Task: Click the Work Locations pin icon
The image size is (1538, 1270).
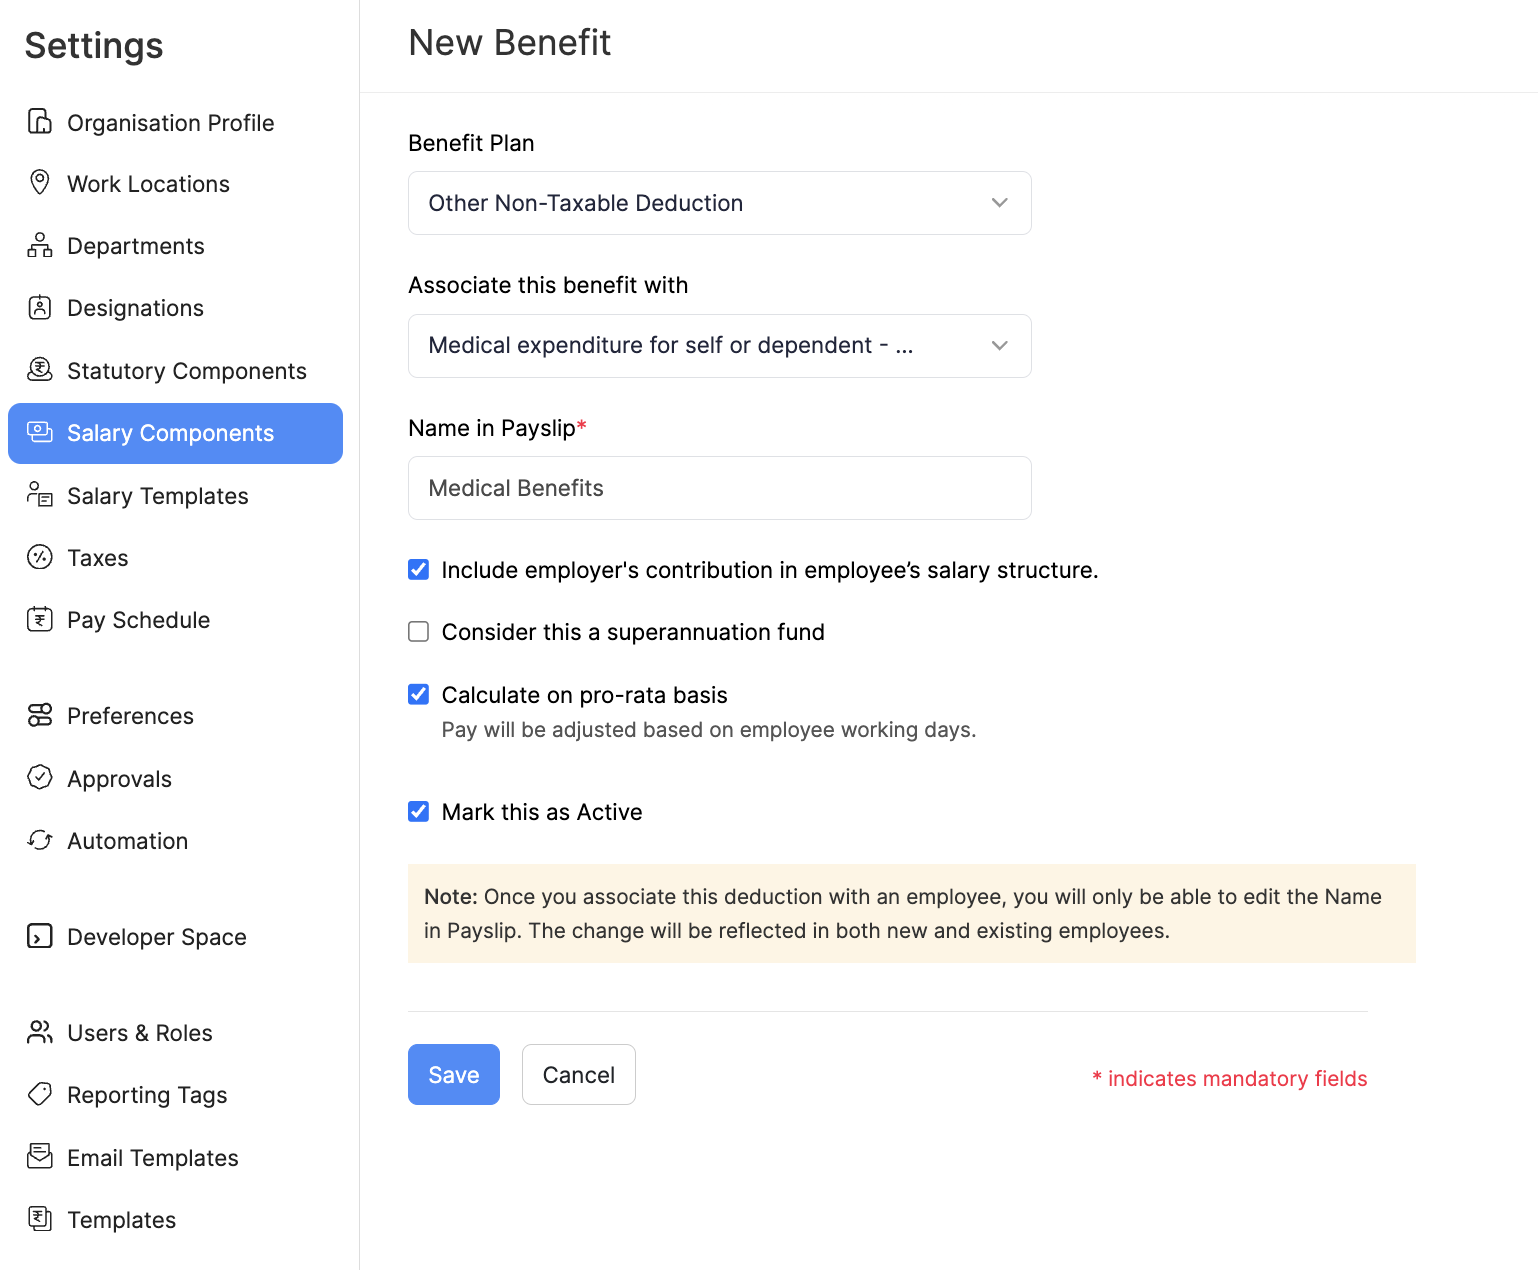Action: tap(40, 183)
